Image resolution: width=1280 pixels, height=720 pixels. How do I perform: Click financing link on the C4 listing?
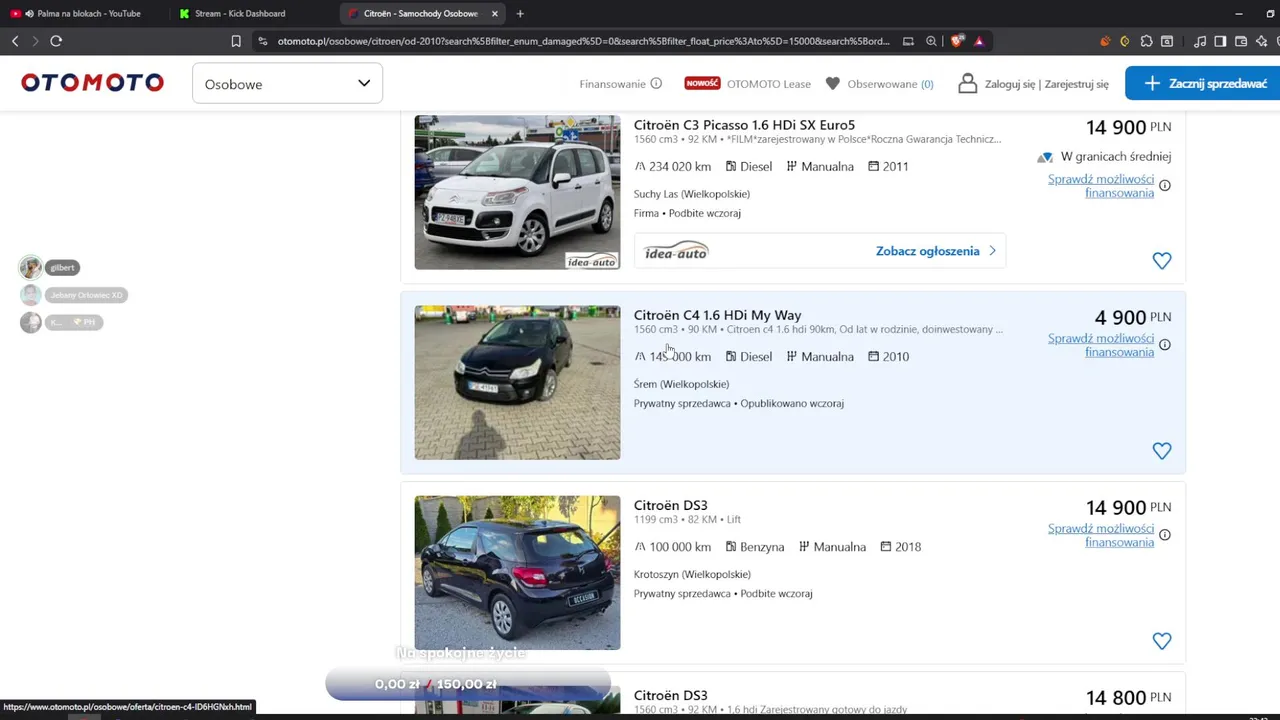point(1100,345)
